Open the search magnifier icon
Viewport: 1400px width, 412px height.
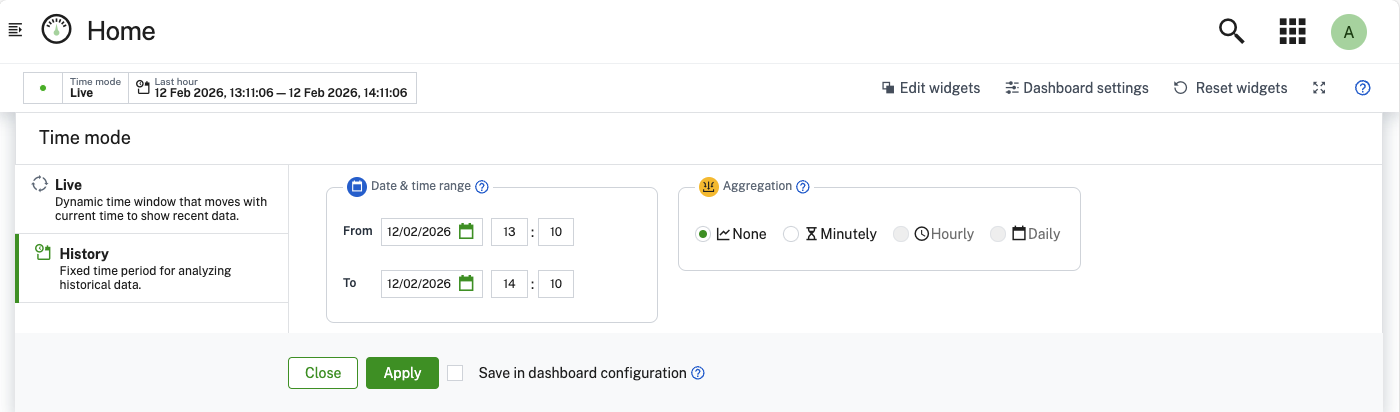[x=1231, y=32]
